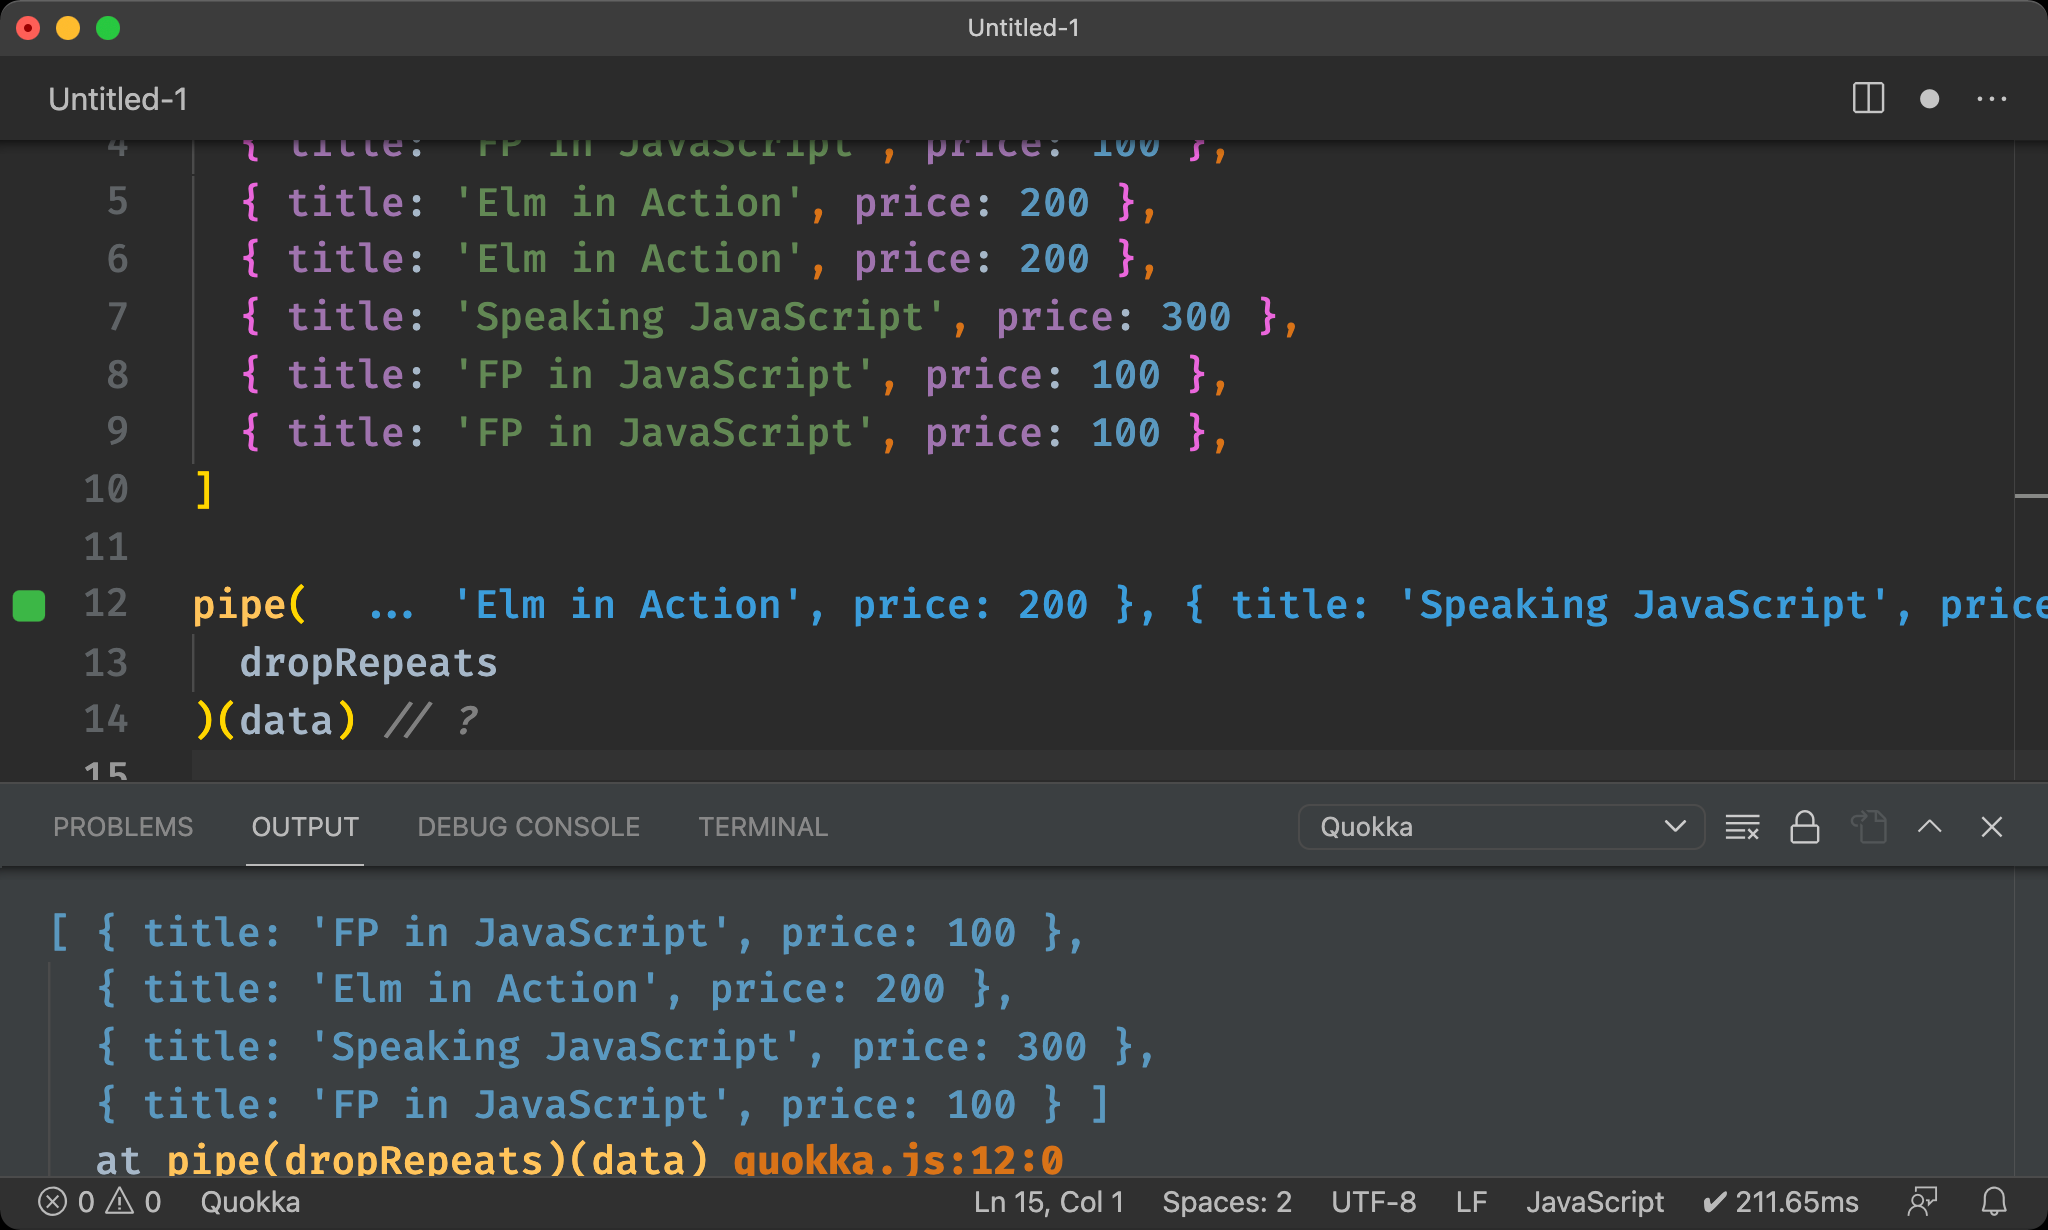Click line number 10 in the gutter
Screen dimensions: 2048x1230
tap(106, 489)
